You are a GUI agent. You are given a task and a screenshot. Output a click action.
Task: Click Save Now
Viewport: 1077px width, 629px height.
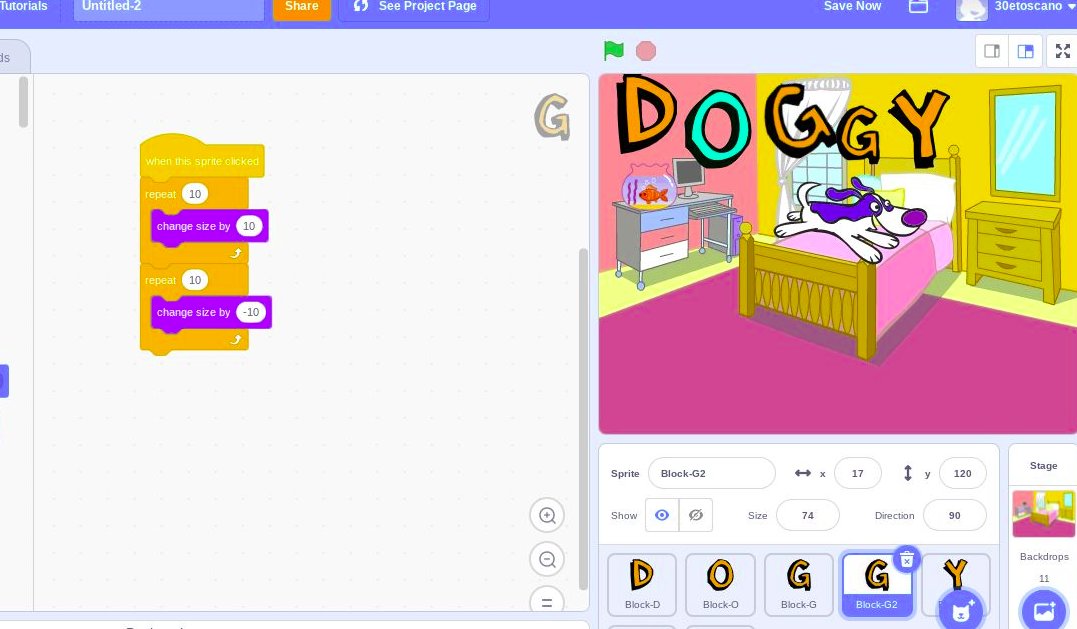(852, 6)
